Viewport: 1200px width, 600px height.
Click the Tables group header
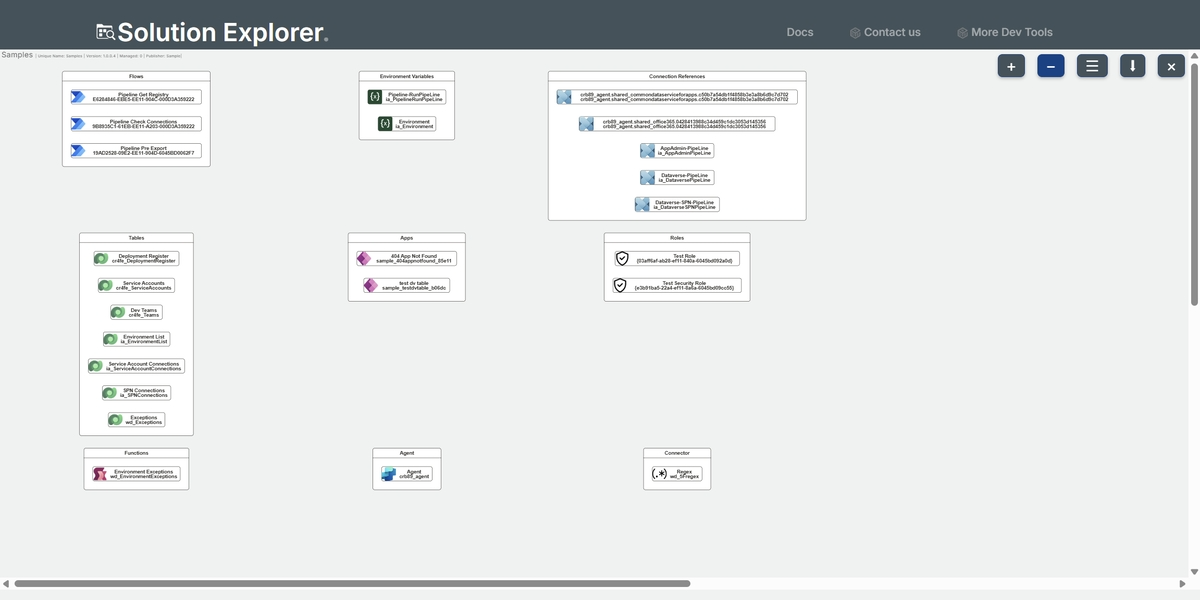coord(136,238)
